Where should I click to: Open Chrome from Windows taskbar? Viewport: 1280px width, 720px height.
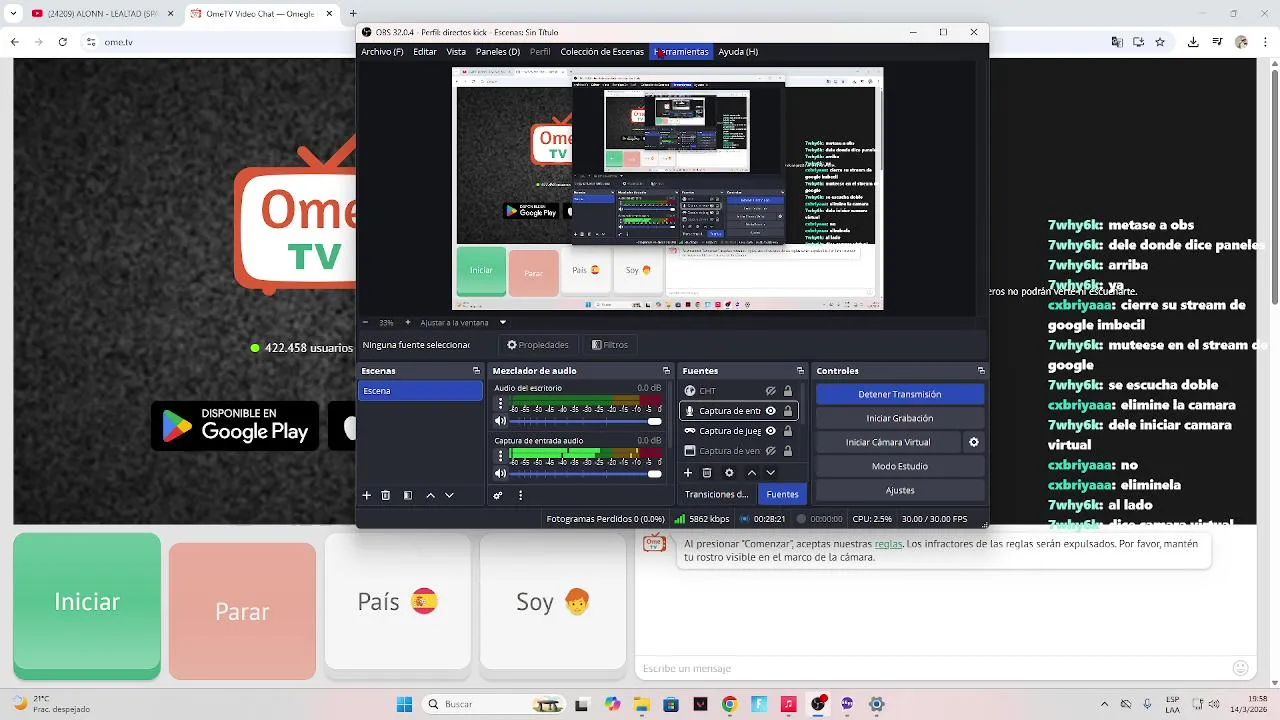pos(729,704)
